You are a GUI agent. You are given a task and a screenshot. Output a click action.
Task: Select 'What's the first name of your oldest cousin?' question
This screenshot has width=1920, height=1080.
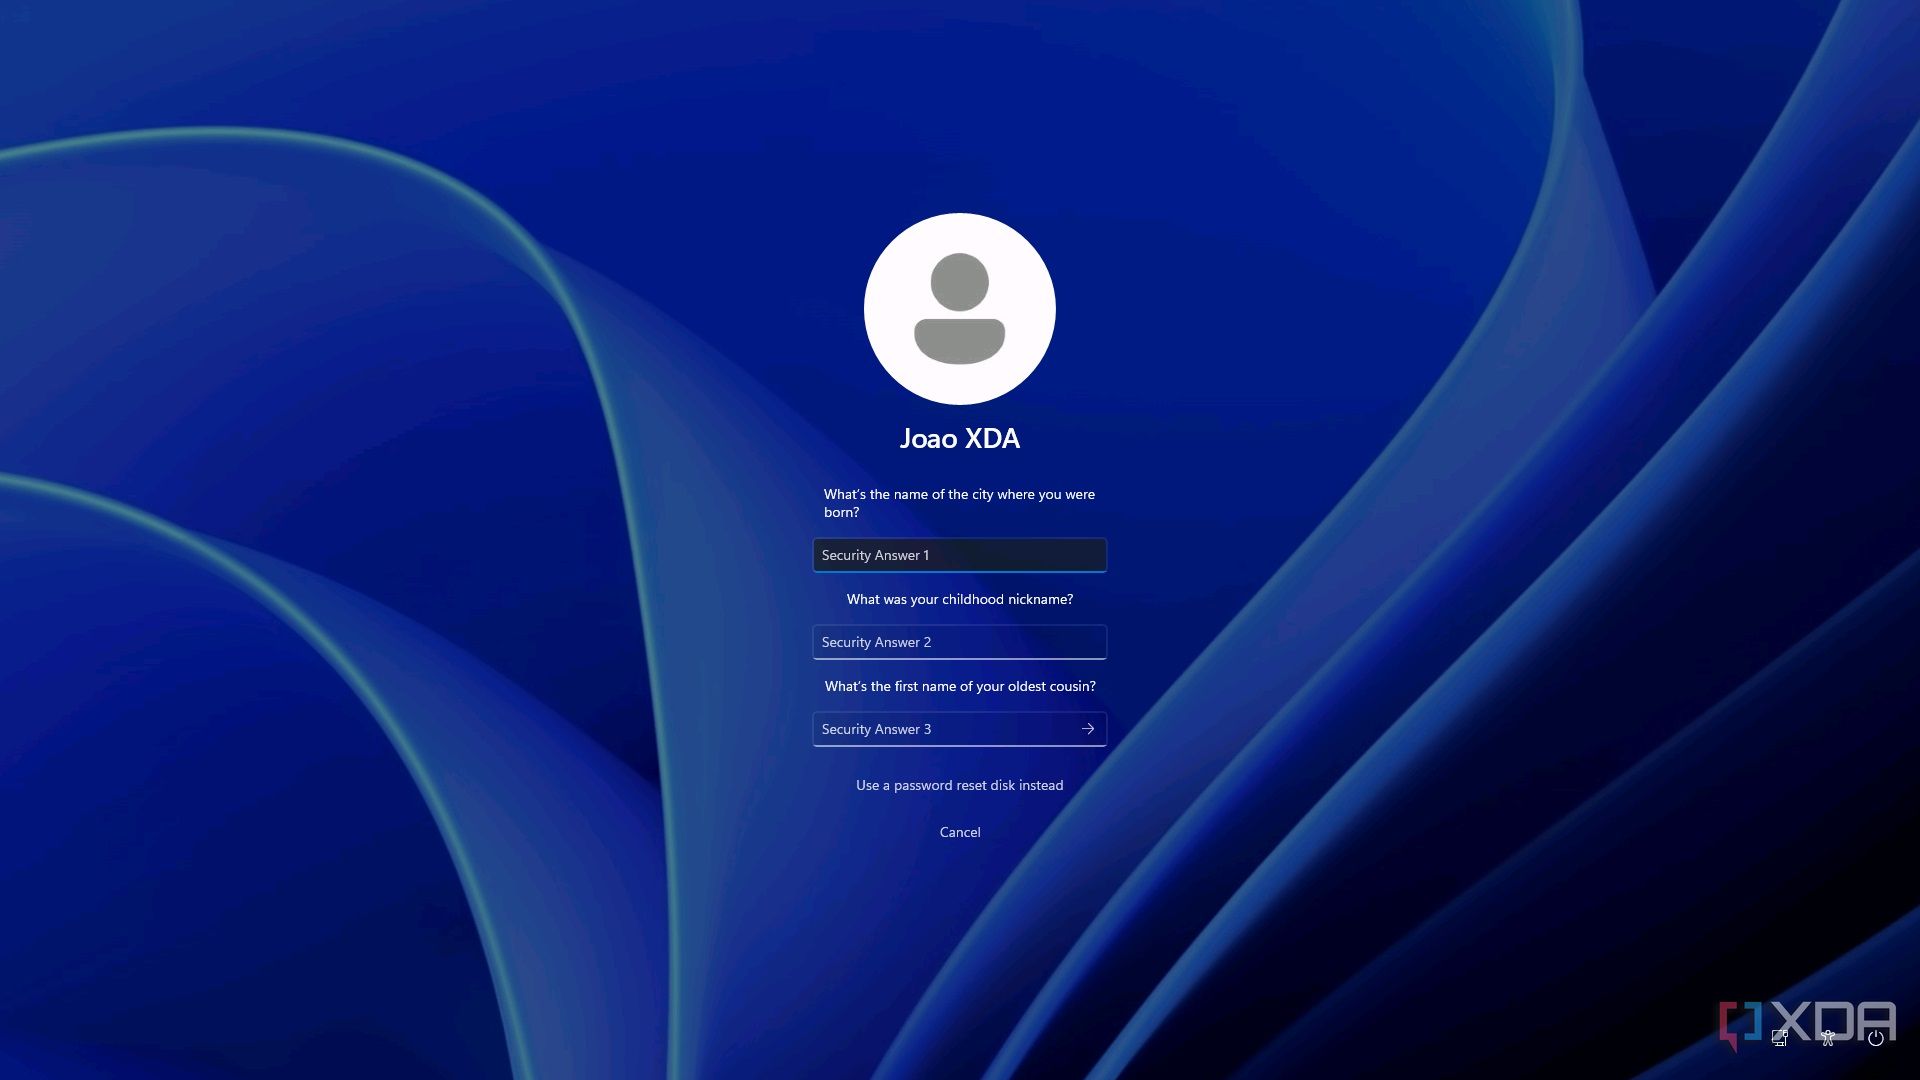pyautogui.click(x=960, y=686)
